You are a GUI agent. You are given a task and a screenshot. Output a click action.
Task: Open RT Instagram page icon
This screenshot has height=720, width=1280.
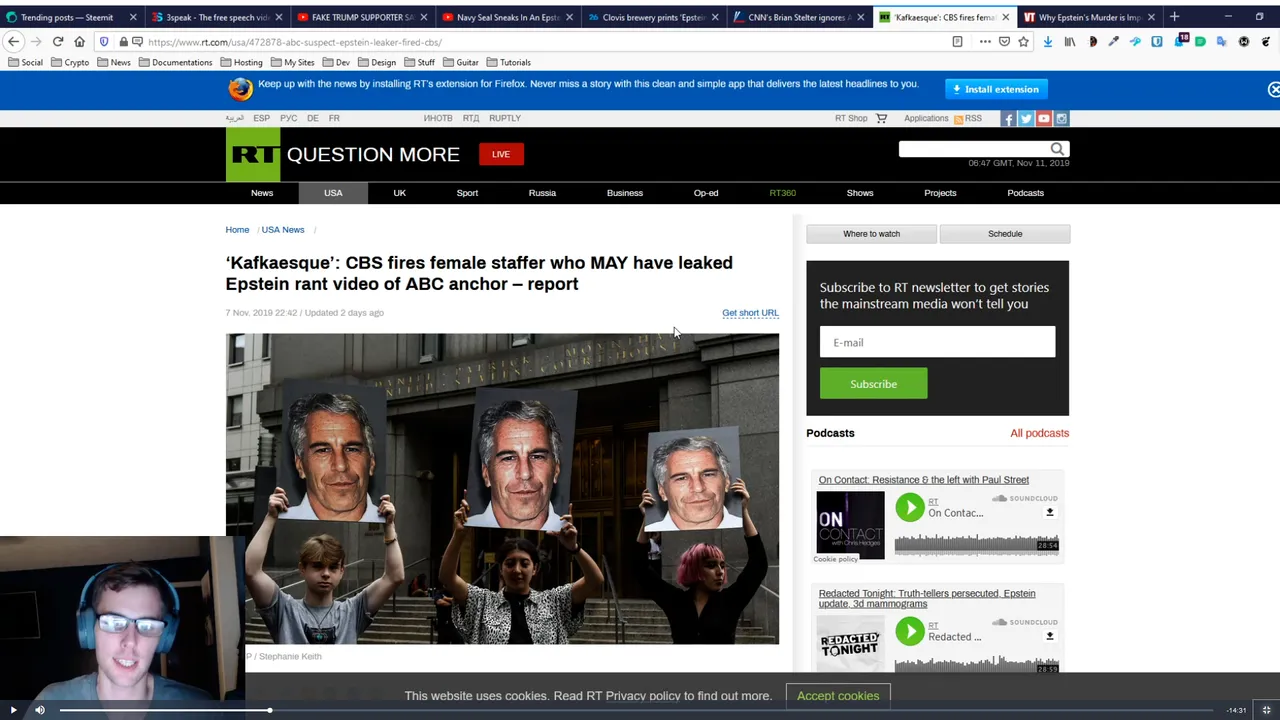pos(1062,119)
